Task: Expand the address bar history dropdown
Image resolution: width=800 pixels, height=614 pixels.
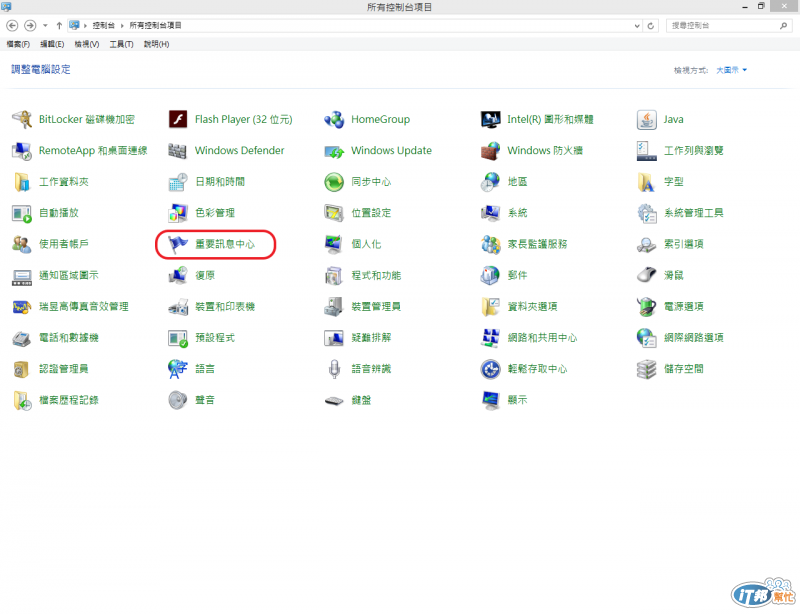Action: 637,26
